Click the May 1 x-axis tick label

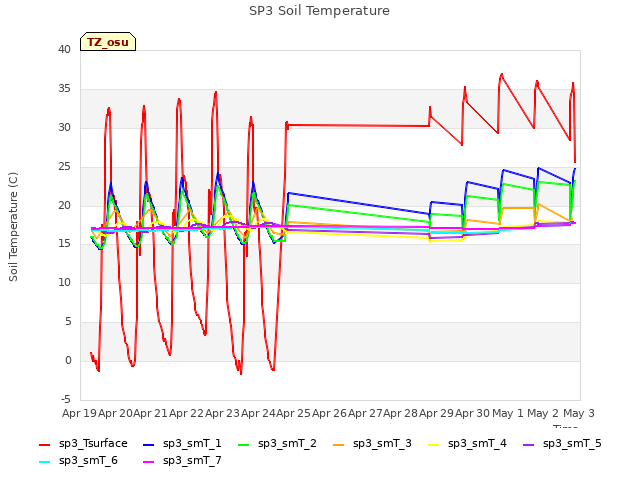pyautogui.click(x=508, y=413)
